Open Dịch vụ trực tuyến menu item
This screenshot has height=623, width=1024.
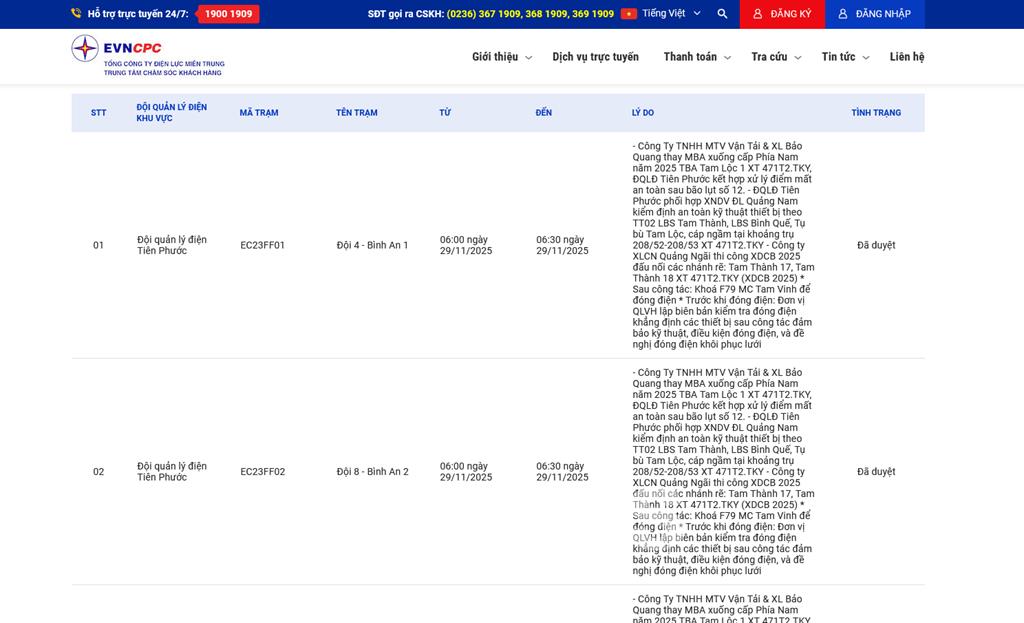tap(595, 57)
